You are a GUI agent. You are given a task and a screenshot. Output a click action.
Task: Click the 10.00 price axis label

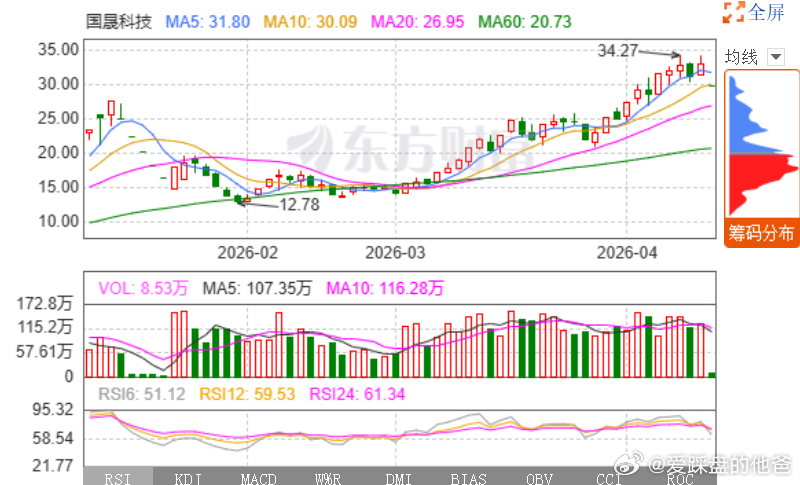coord(59,221)
